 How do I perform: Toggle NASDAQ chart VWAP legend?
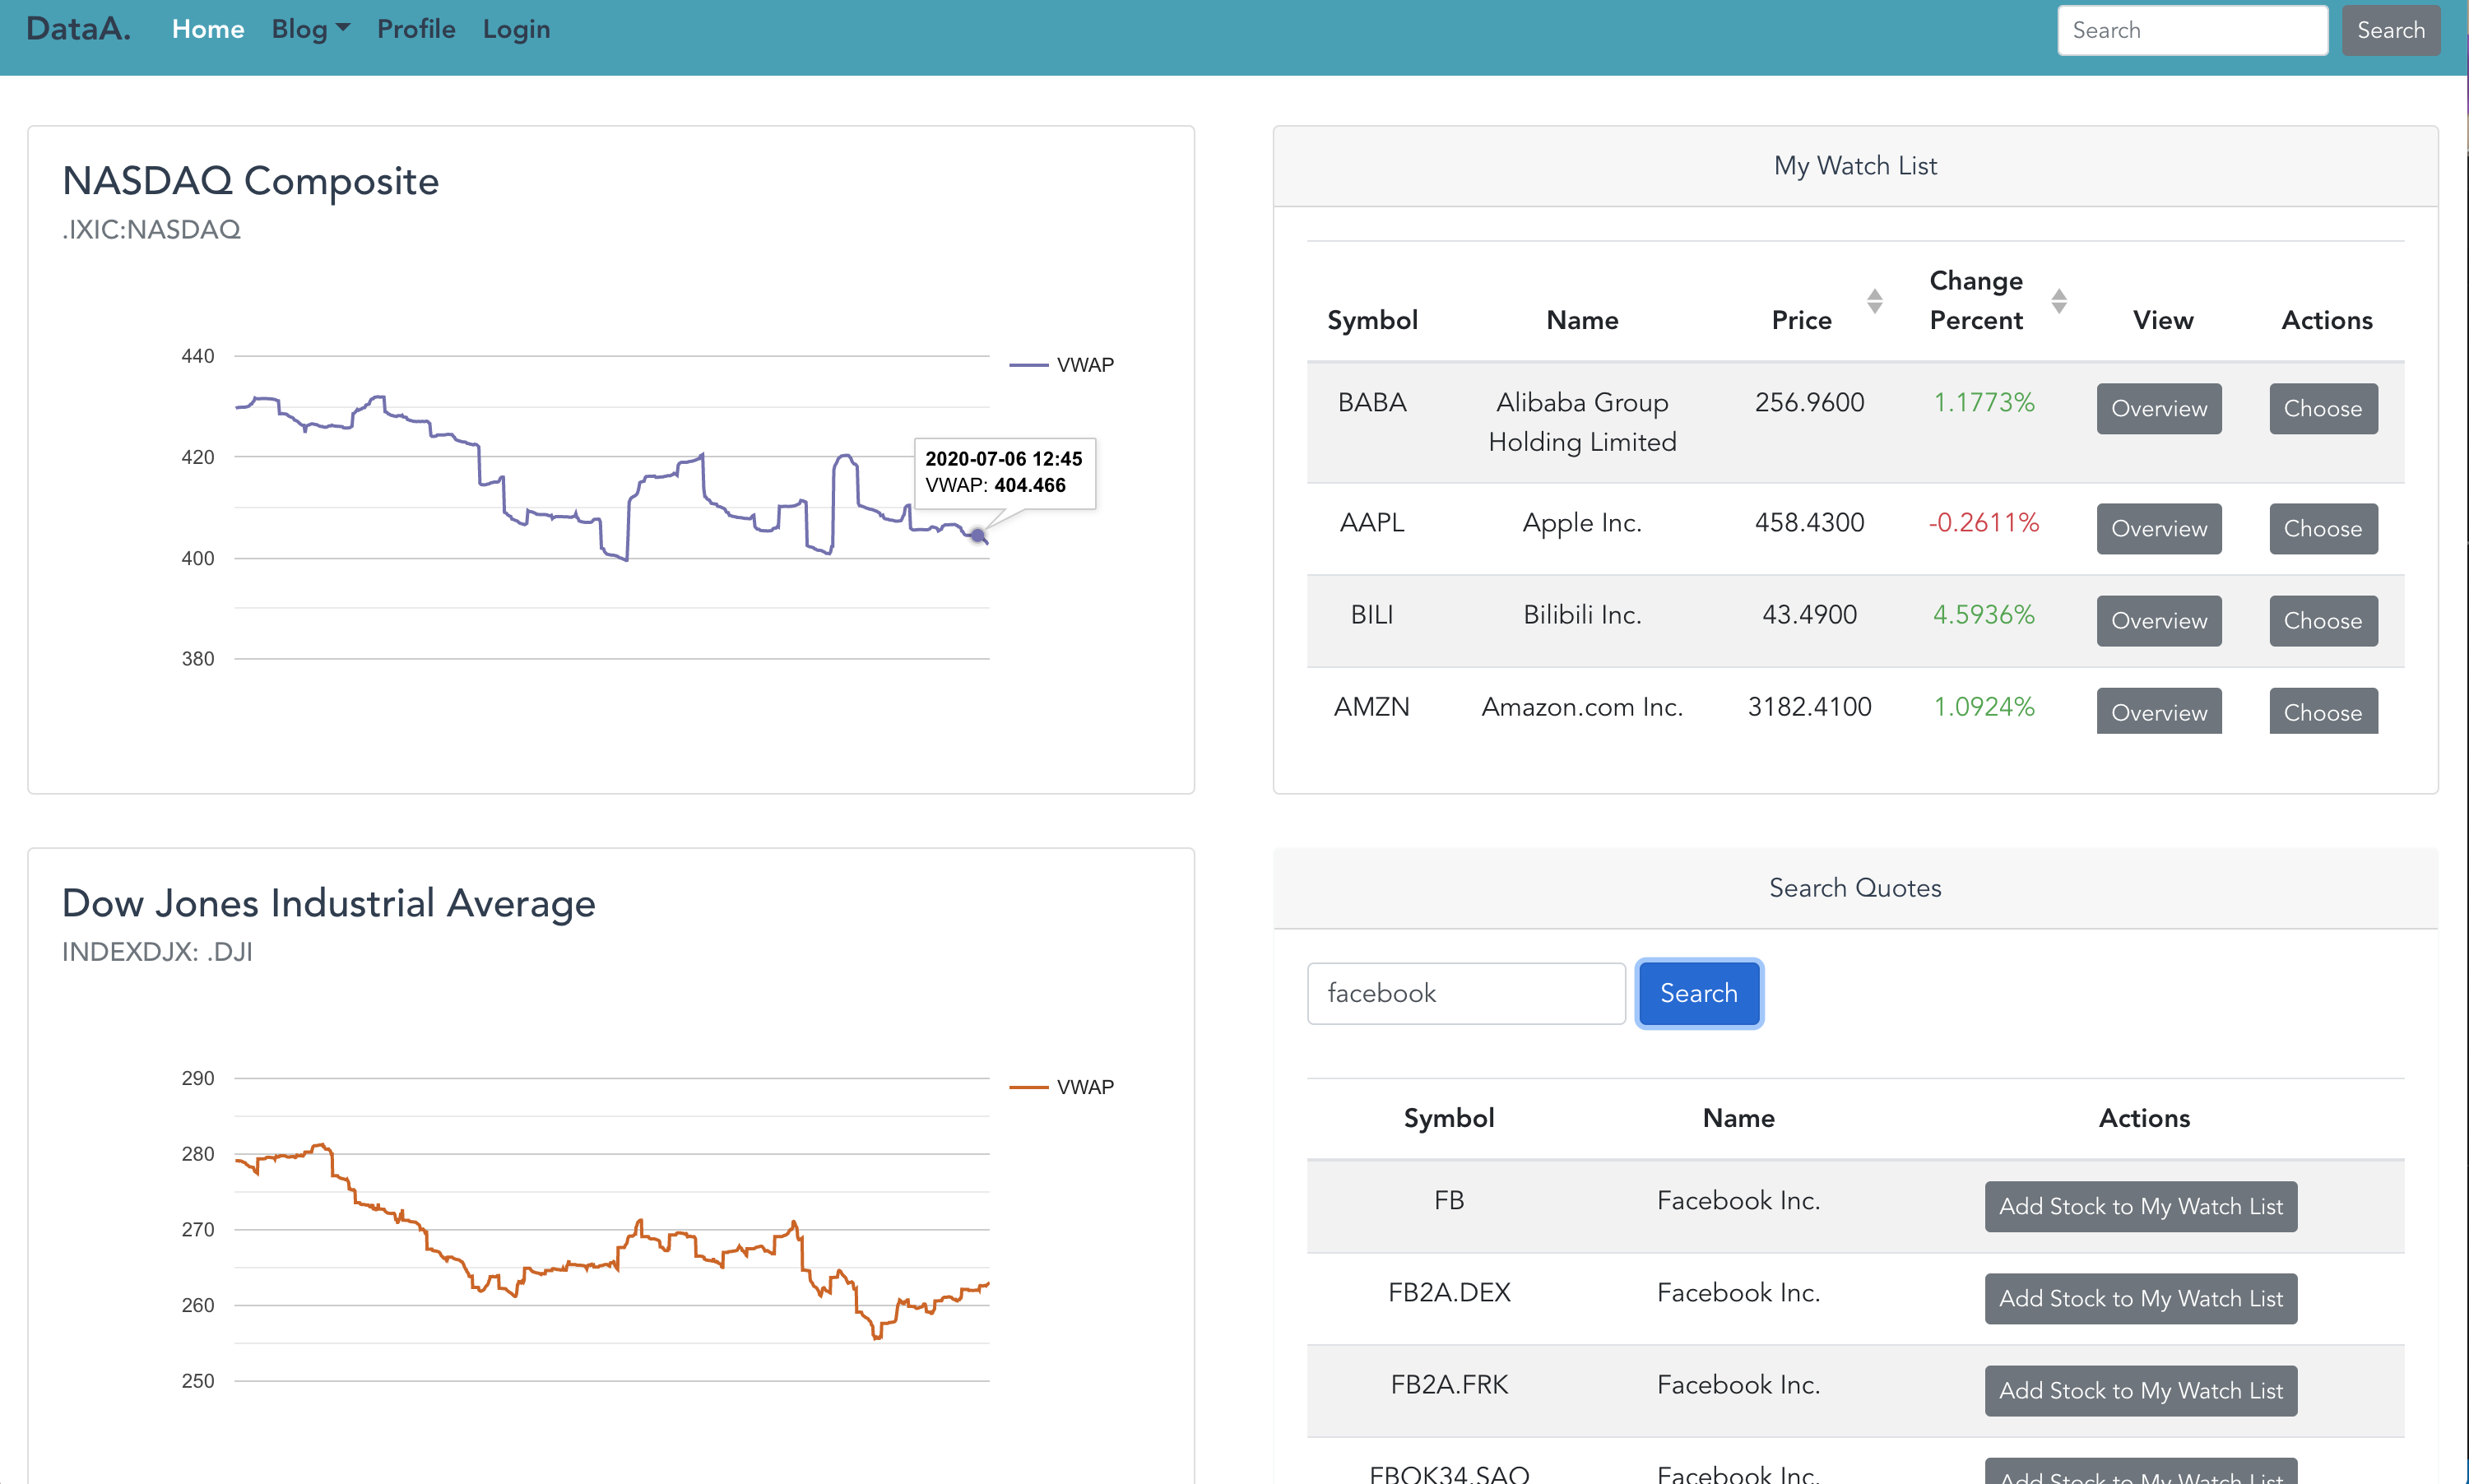pos(1062,365)
